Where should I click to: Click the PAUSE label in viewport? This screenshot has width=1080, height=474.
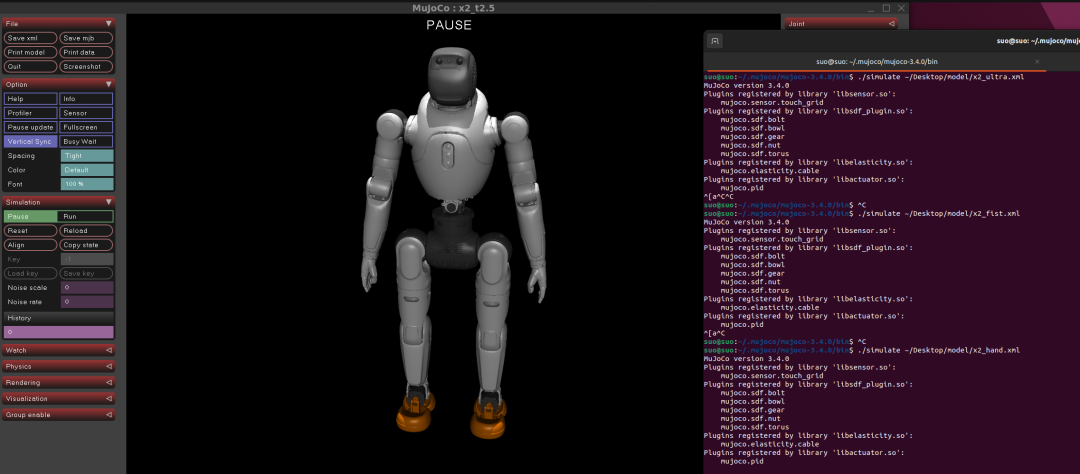448,25
